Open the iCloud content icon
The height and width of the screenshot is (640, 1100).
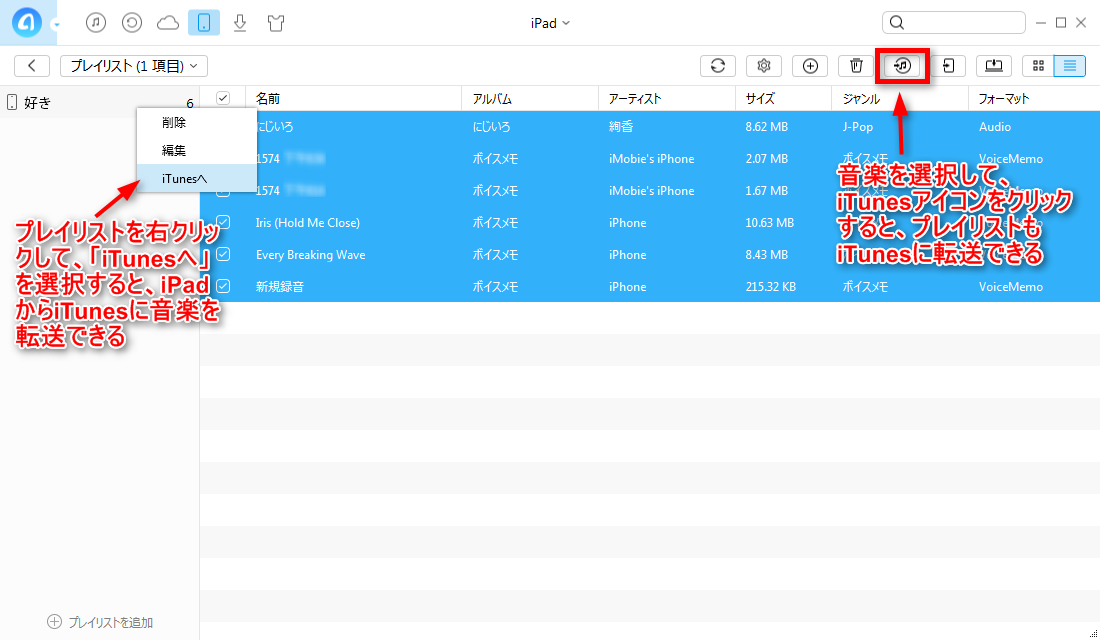pyautogui.click(x=168, y=23)
